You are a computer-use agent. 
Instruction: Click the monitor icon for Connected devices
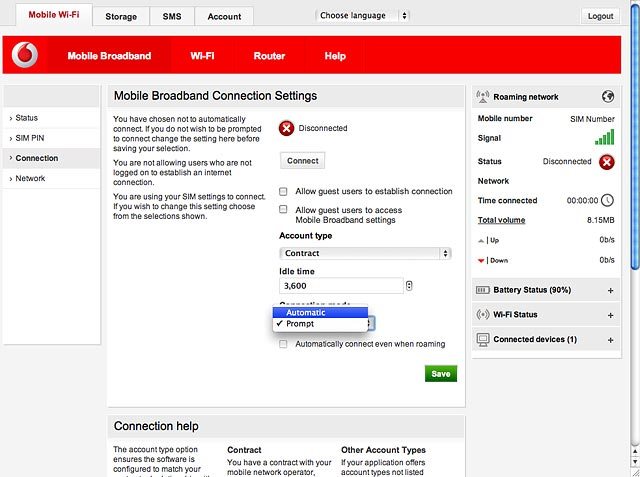(483, 339)
